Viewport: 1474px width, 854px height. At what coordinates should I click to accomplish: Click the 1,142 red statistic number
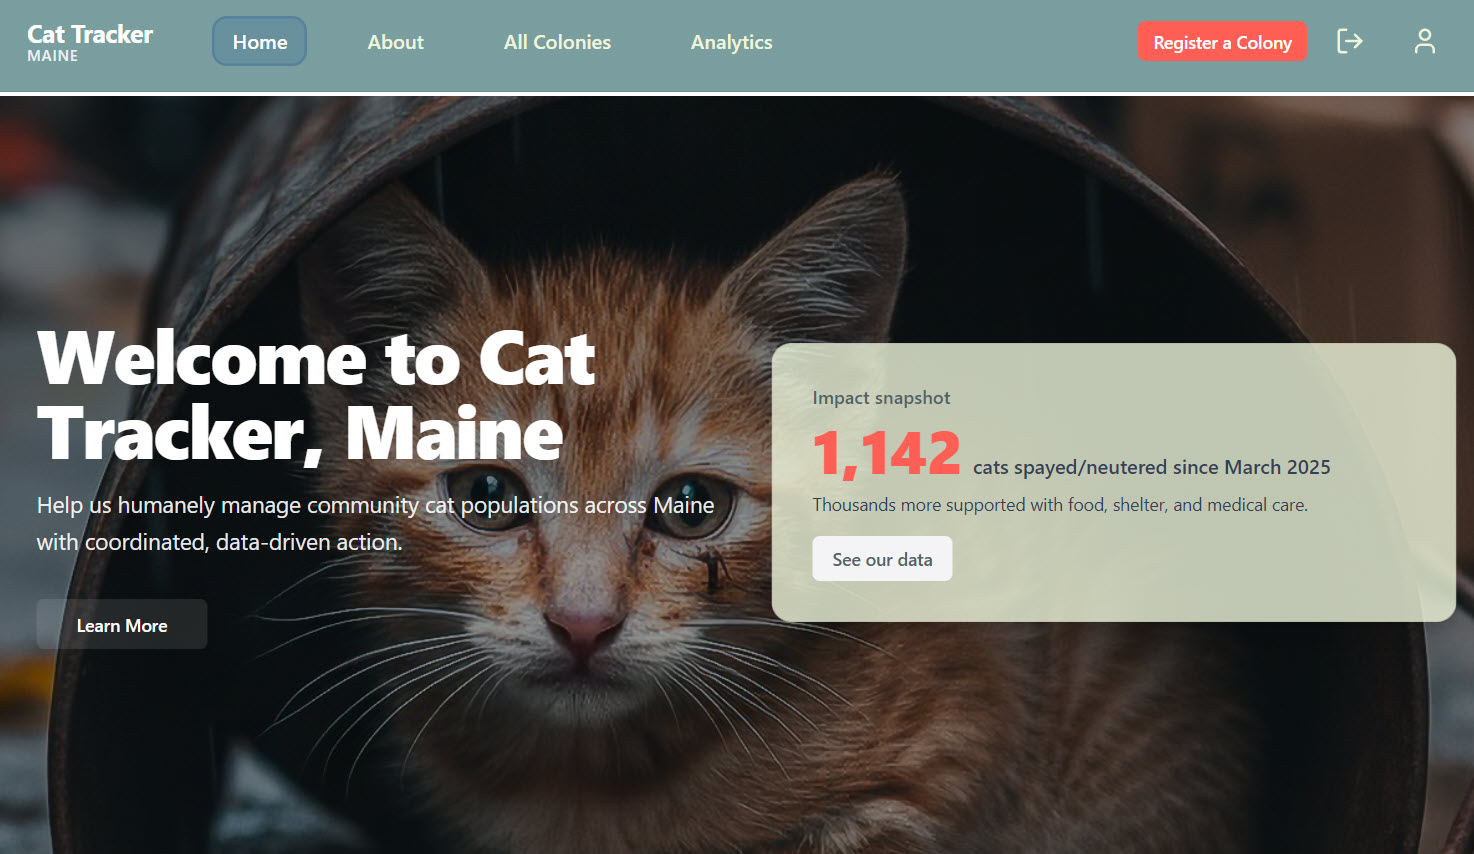point(887,454)
